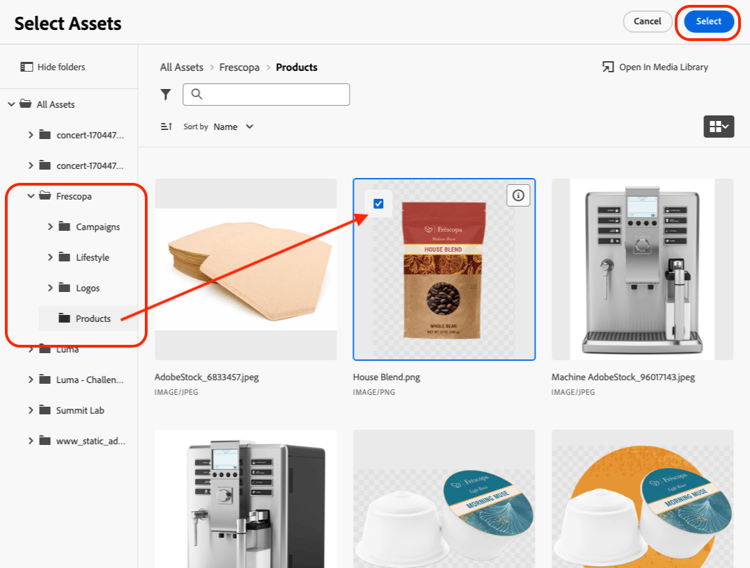Select the coffee filters AdobeStock_6833457 thumbnail
Viewport: 750px width, 568px height.
click(246, 269)
